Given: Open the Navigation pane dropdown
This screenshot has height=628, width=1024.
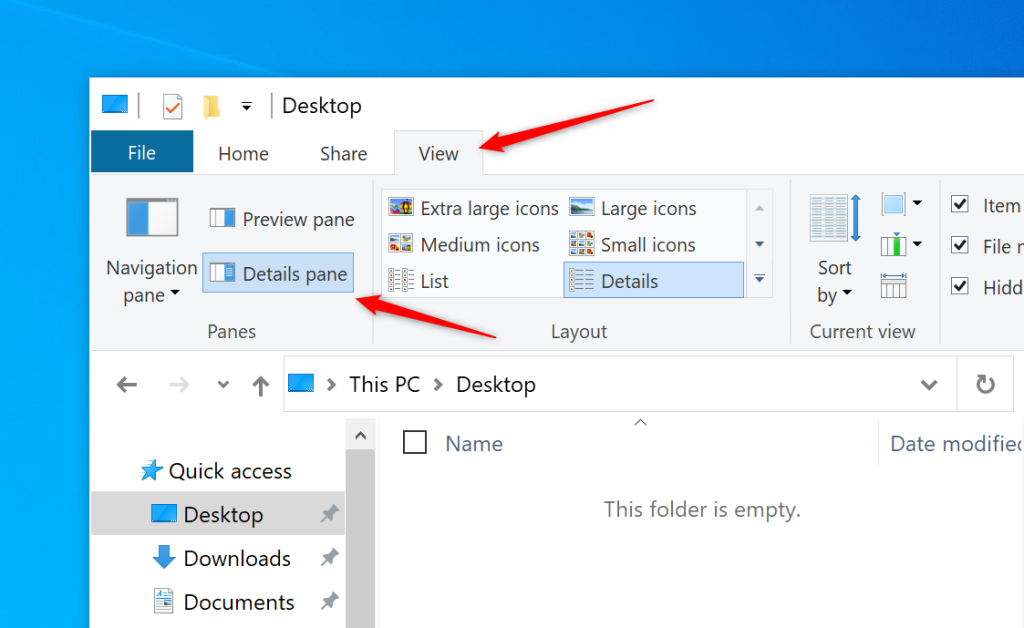Looking at the screenshot, I should [x=151, y=281].
